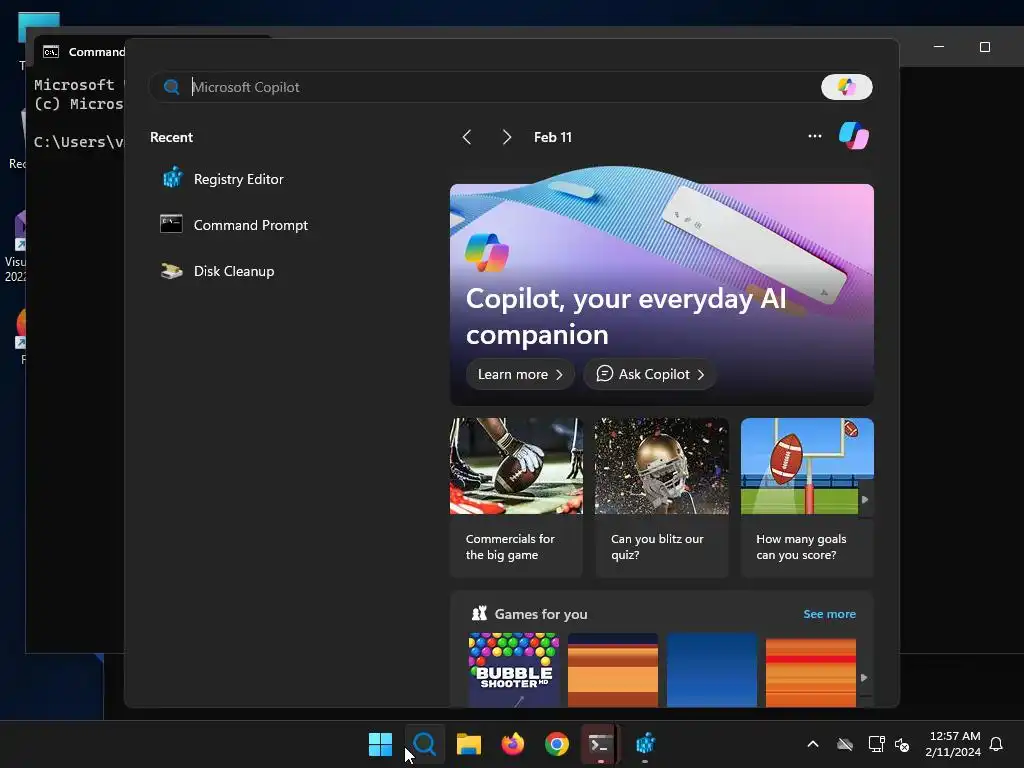Open Registry Editor from Recent list
Viewport: 1024px width, 768px height.
(x=223, y=179)
